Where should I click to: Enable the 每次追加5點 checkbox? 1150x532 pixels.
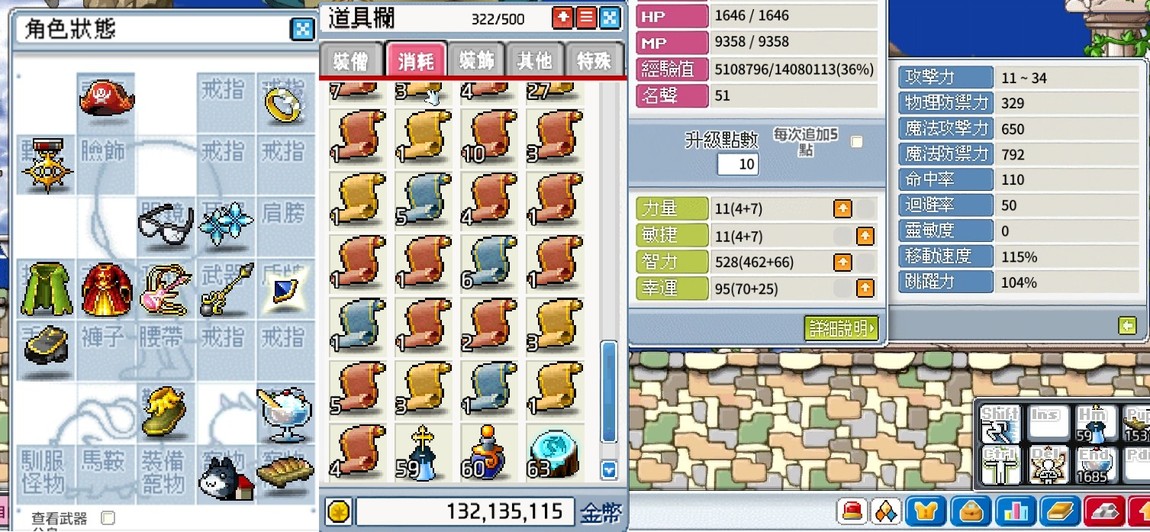point(856,142)
